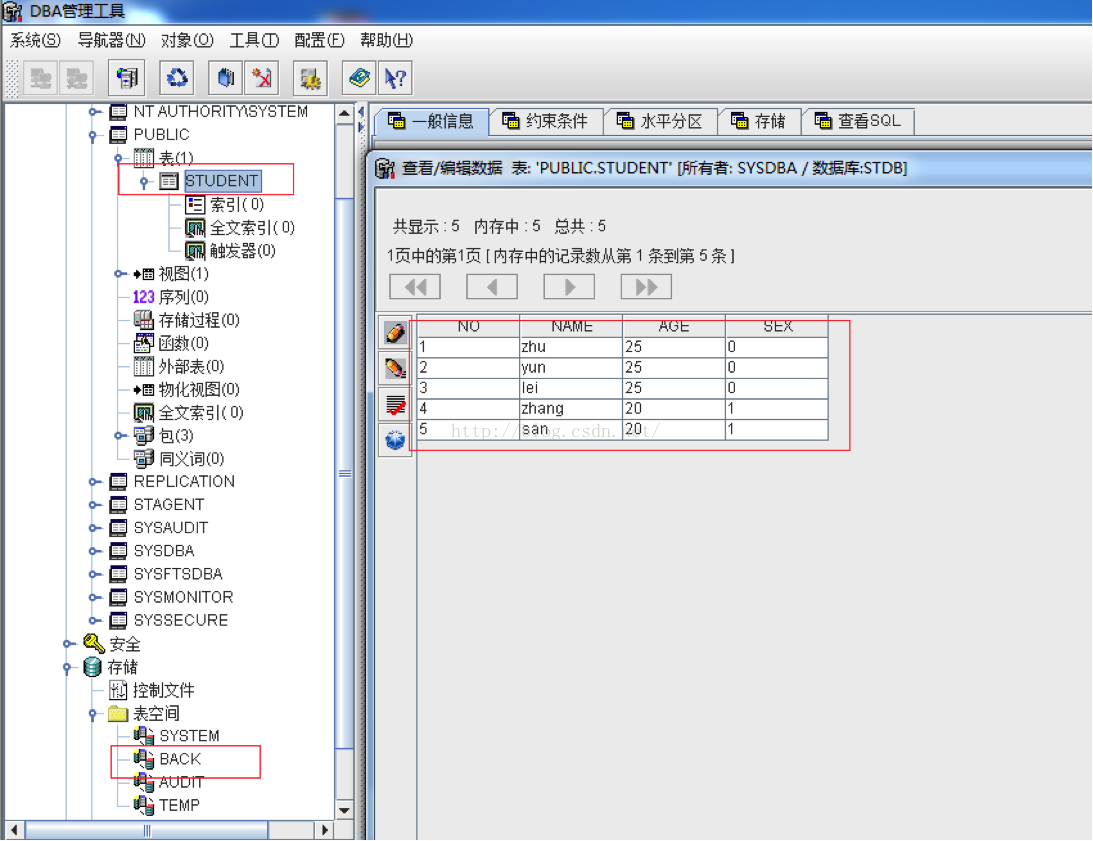This screenshot has height=841, width=1093.
Task: Click the refresh toolbar icon
Action: tap(177, 77)
